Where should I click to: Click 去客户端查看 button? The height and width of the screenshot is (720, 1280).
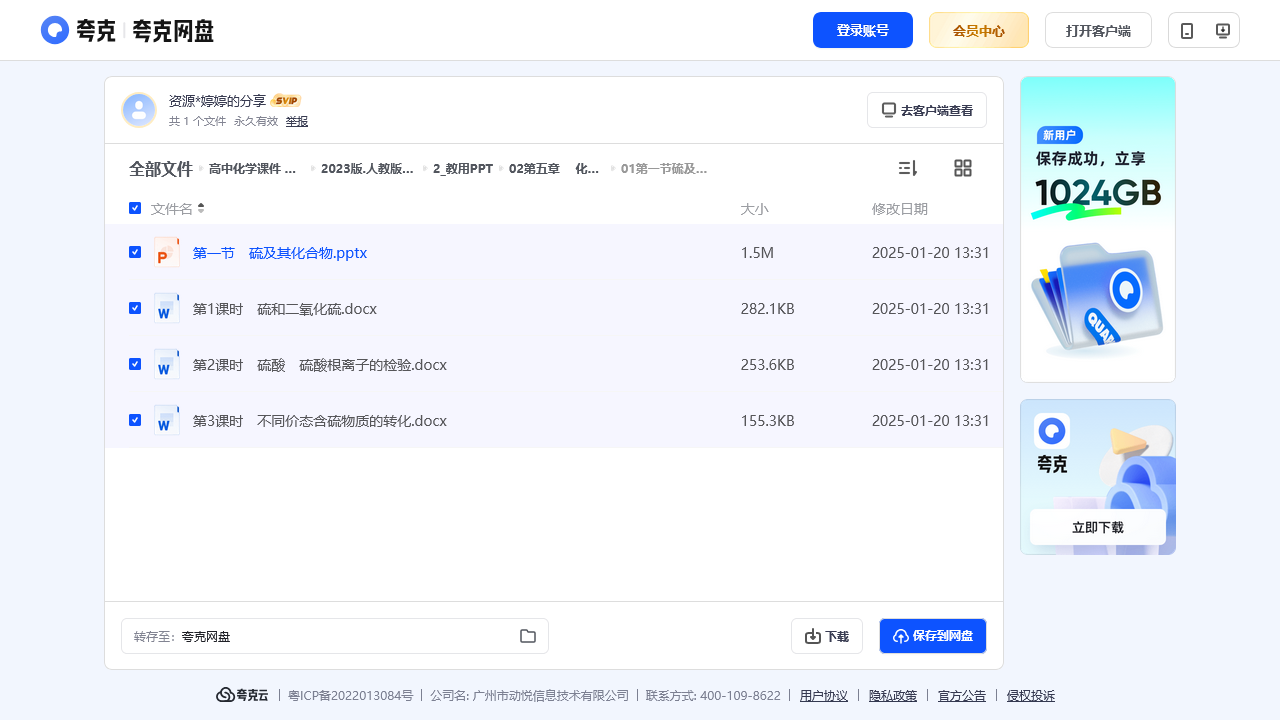point(927,110)
